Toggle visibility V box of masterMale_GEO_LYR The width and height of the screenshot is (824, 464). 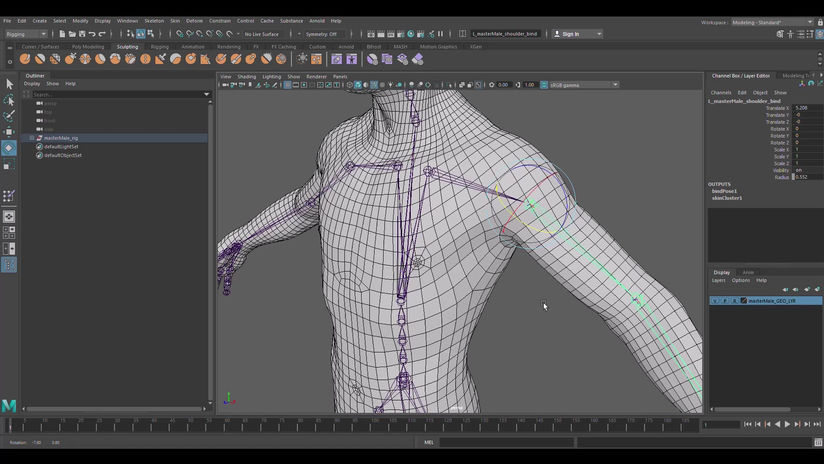[715, 300]
